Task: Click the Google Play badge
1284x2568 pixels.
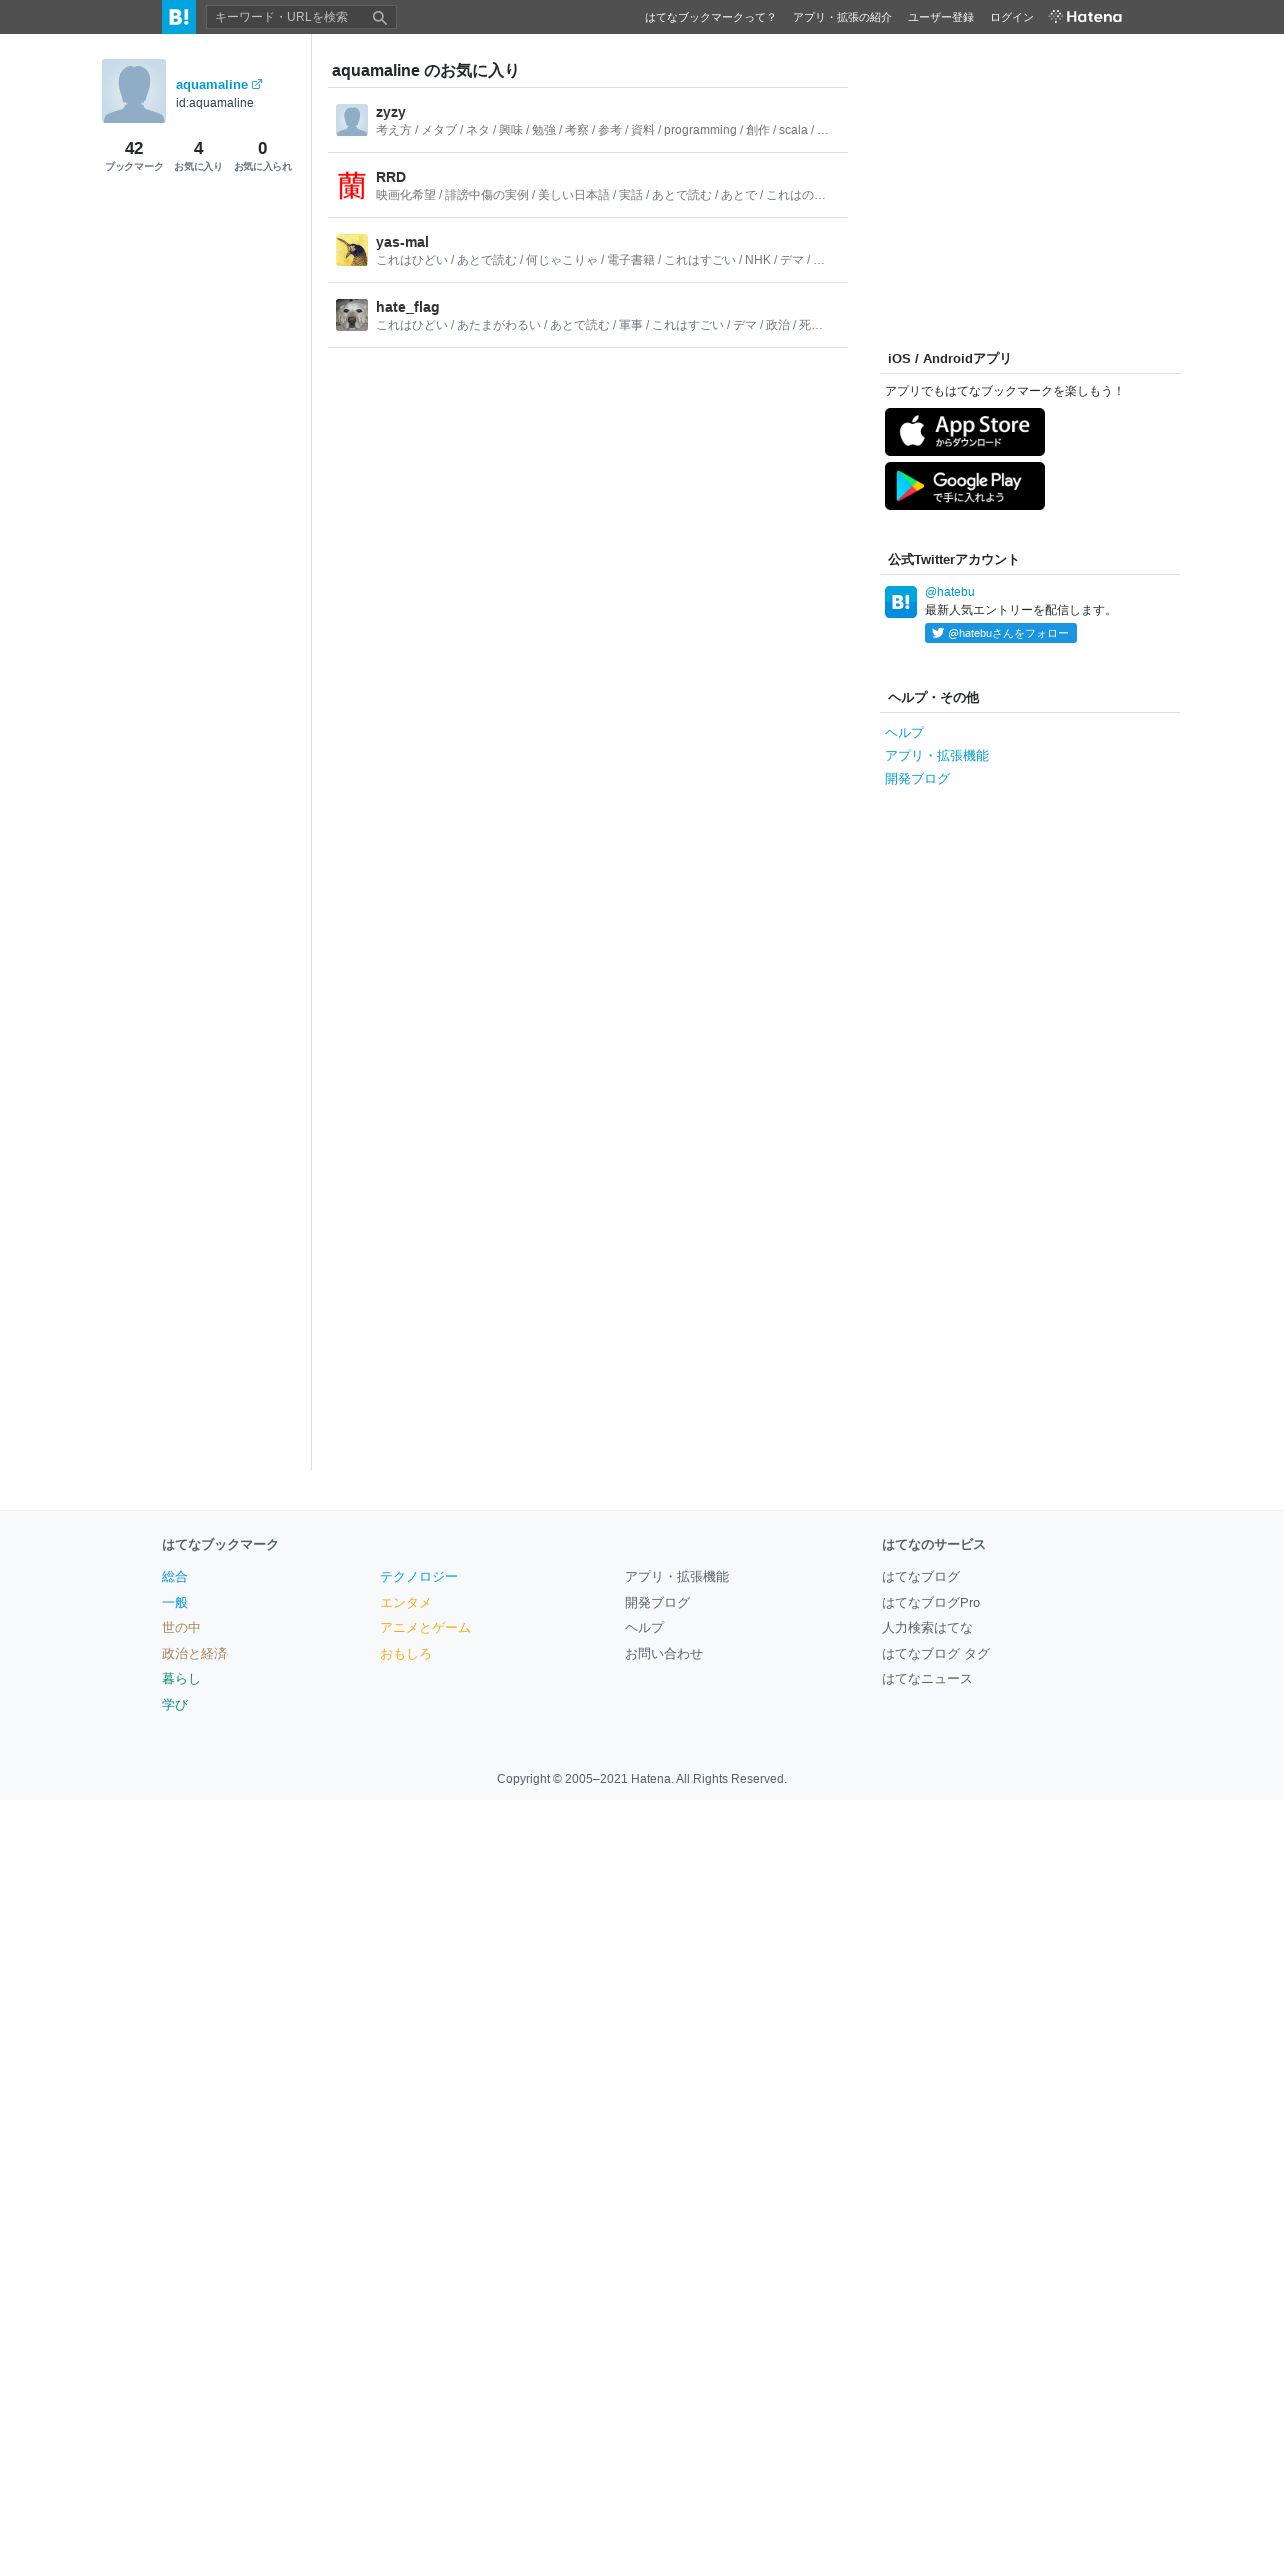Action: (965, 486)
